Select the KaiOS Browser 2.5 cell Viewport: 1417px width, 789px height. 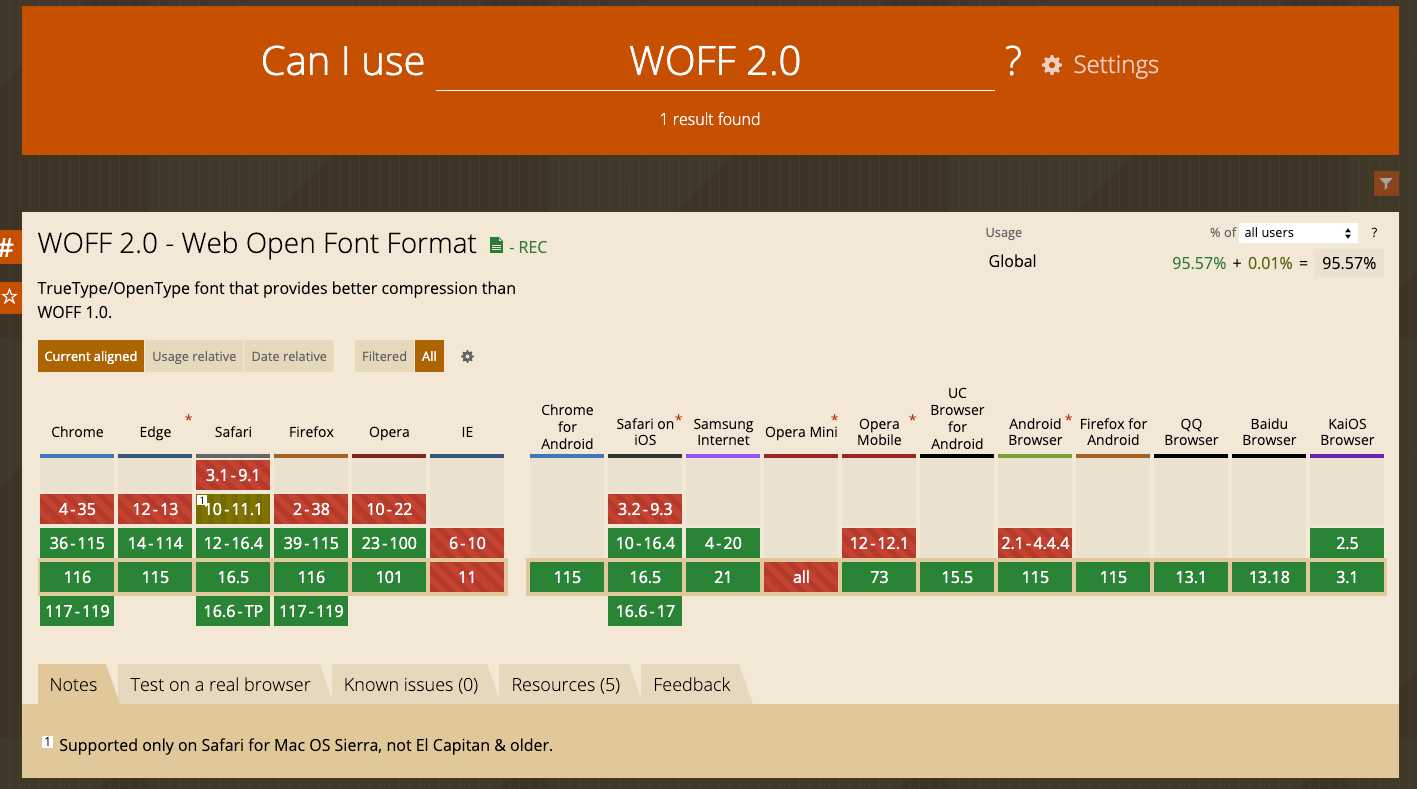pyautogui.click(x=1347, y=543)
